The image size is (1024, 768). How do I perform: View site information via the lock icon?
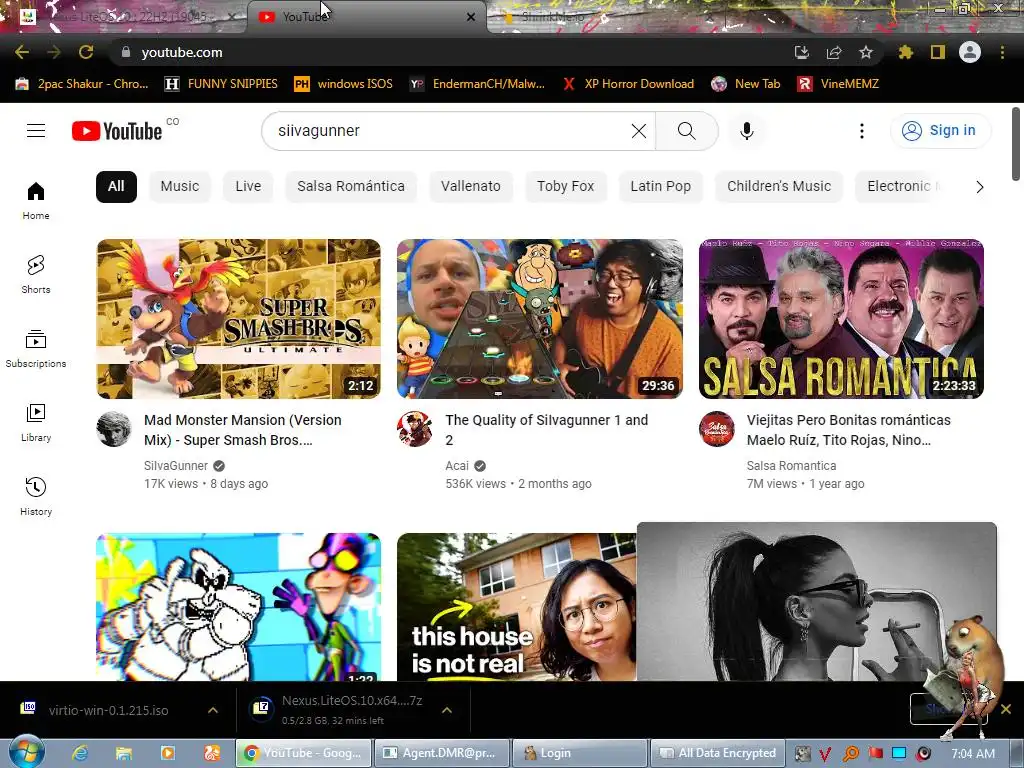[126, 52]
